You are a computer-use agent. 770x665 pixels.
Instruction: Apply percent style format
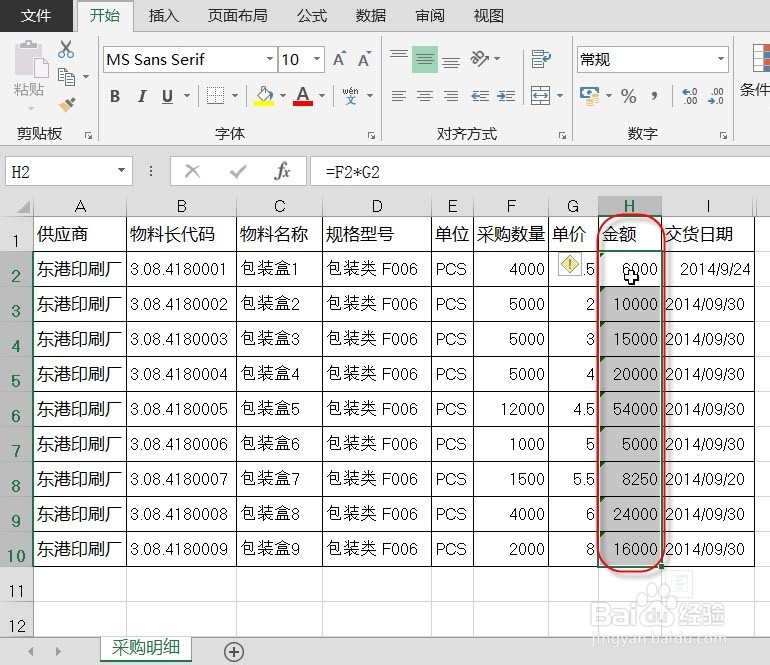click(629, 96)
